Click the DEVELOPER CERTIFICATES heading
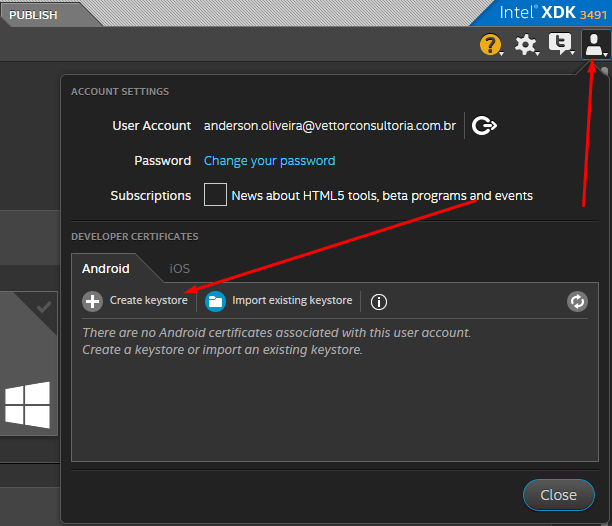This screenshot has width=612, height=526. tap(135, 236)
